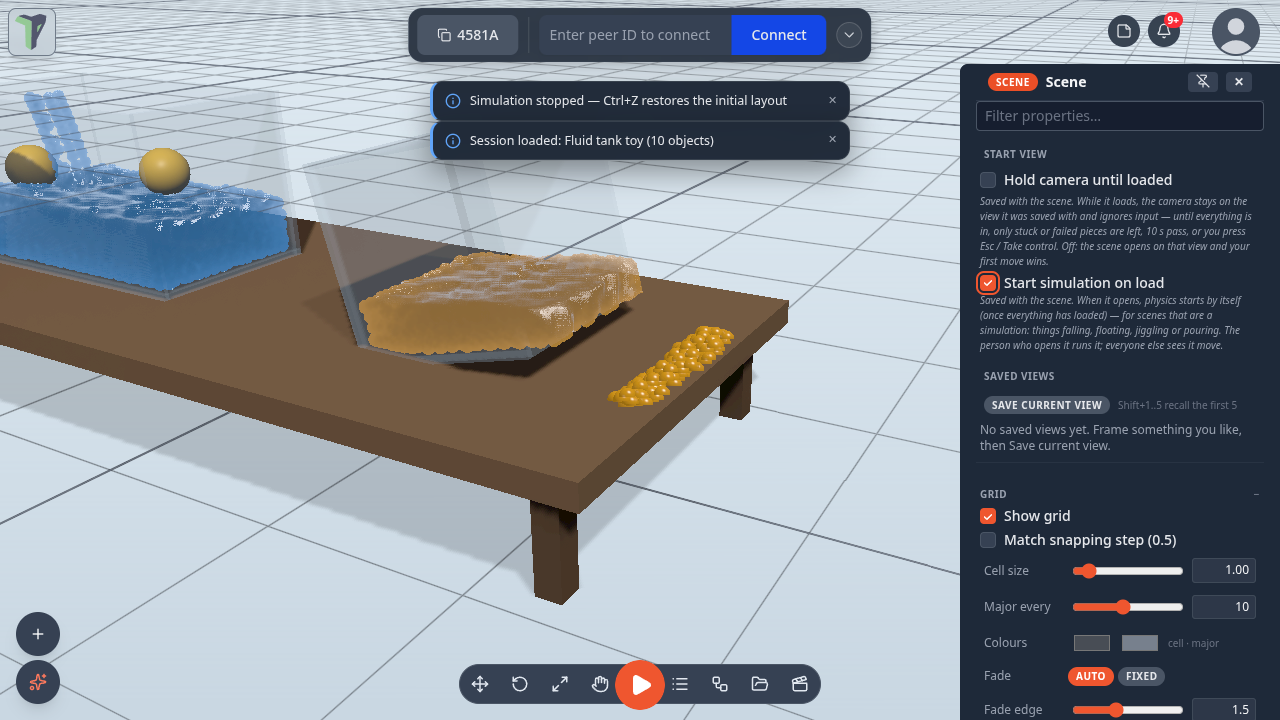
Task: Select the move tool in bottom toolbar
Action: pos(480,684)
